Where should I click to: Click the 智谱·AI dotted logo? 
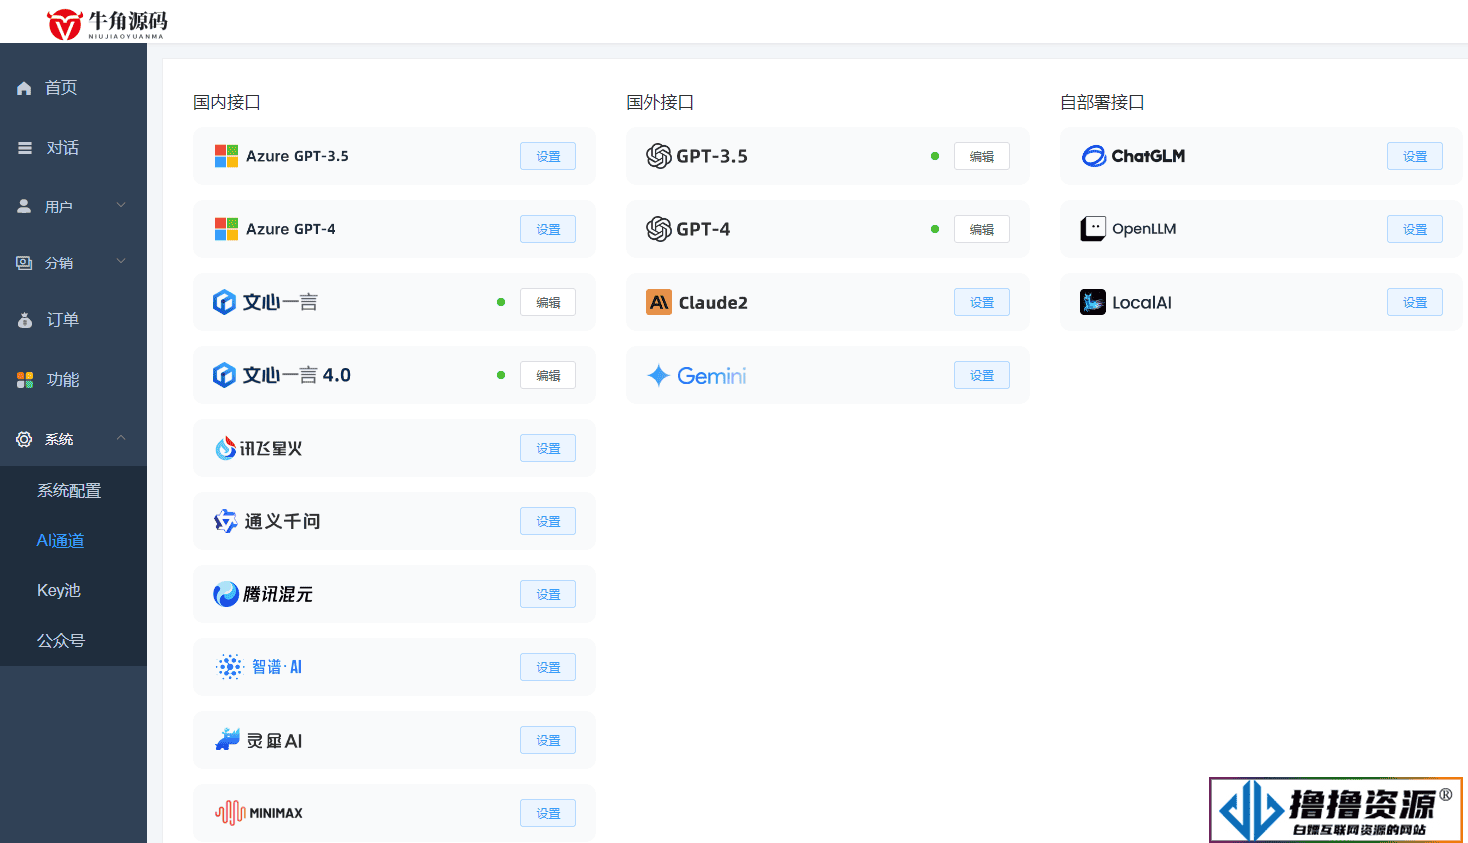[x=230, y=667]
